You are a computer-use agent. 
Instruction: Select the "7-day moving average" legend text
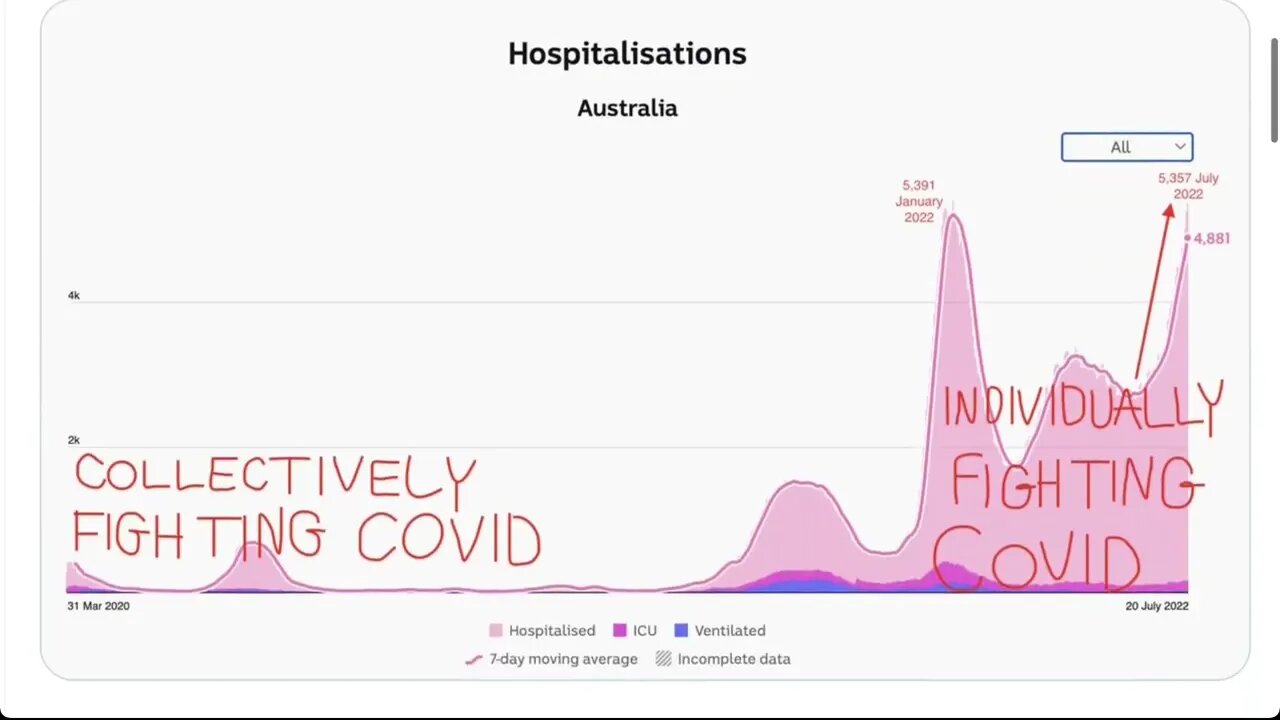pos(563,659)
